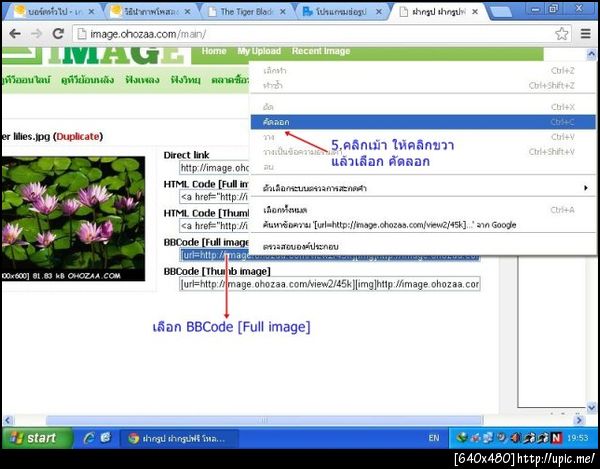
Task: Click the Direct link text field
Action: [x=214, y=168]
